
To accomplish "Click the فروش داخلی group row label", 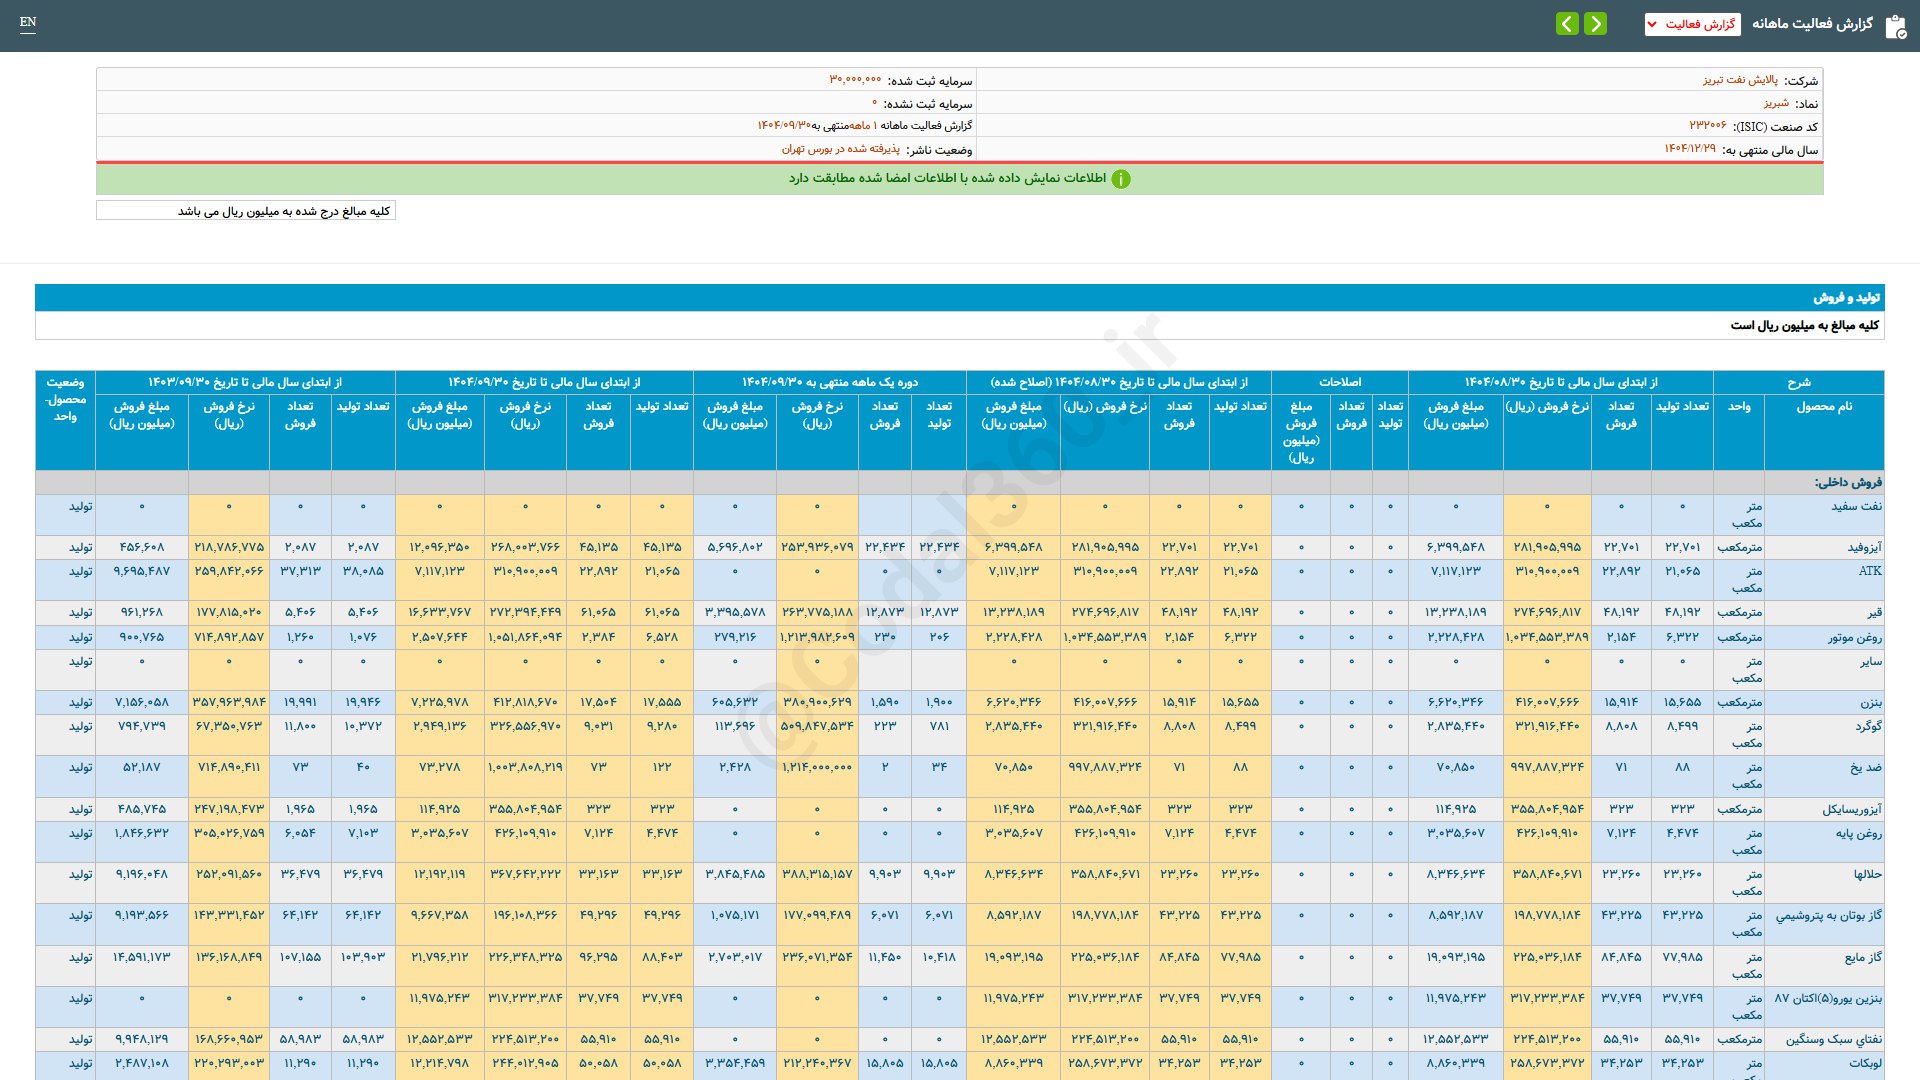I will [1848, 482].
